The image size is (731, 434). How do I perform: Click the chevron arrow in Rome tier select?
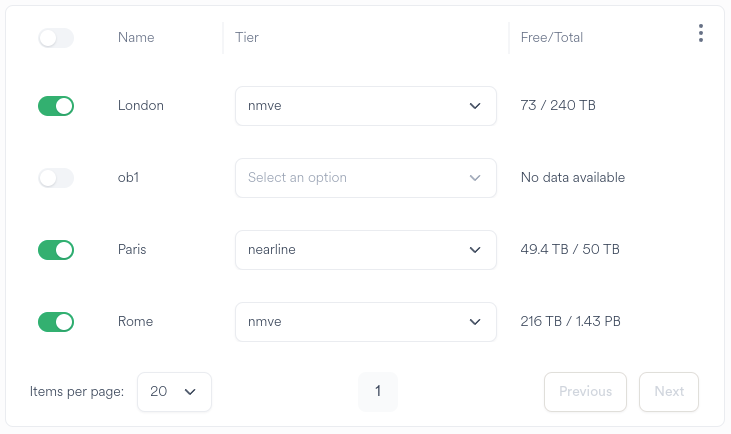[475, 322]
